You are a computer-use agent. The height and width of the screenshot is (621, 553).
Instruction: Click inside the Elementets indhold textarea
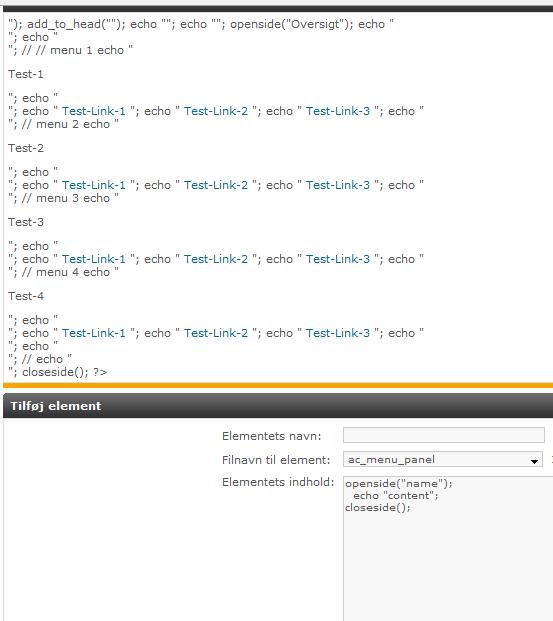(448, 549)
